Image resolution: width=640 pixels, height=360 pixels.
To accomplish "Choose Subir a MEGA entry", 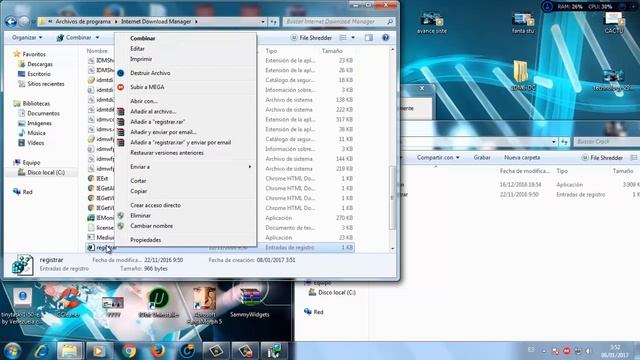I will pos(147,87).
